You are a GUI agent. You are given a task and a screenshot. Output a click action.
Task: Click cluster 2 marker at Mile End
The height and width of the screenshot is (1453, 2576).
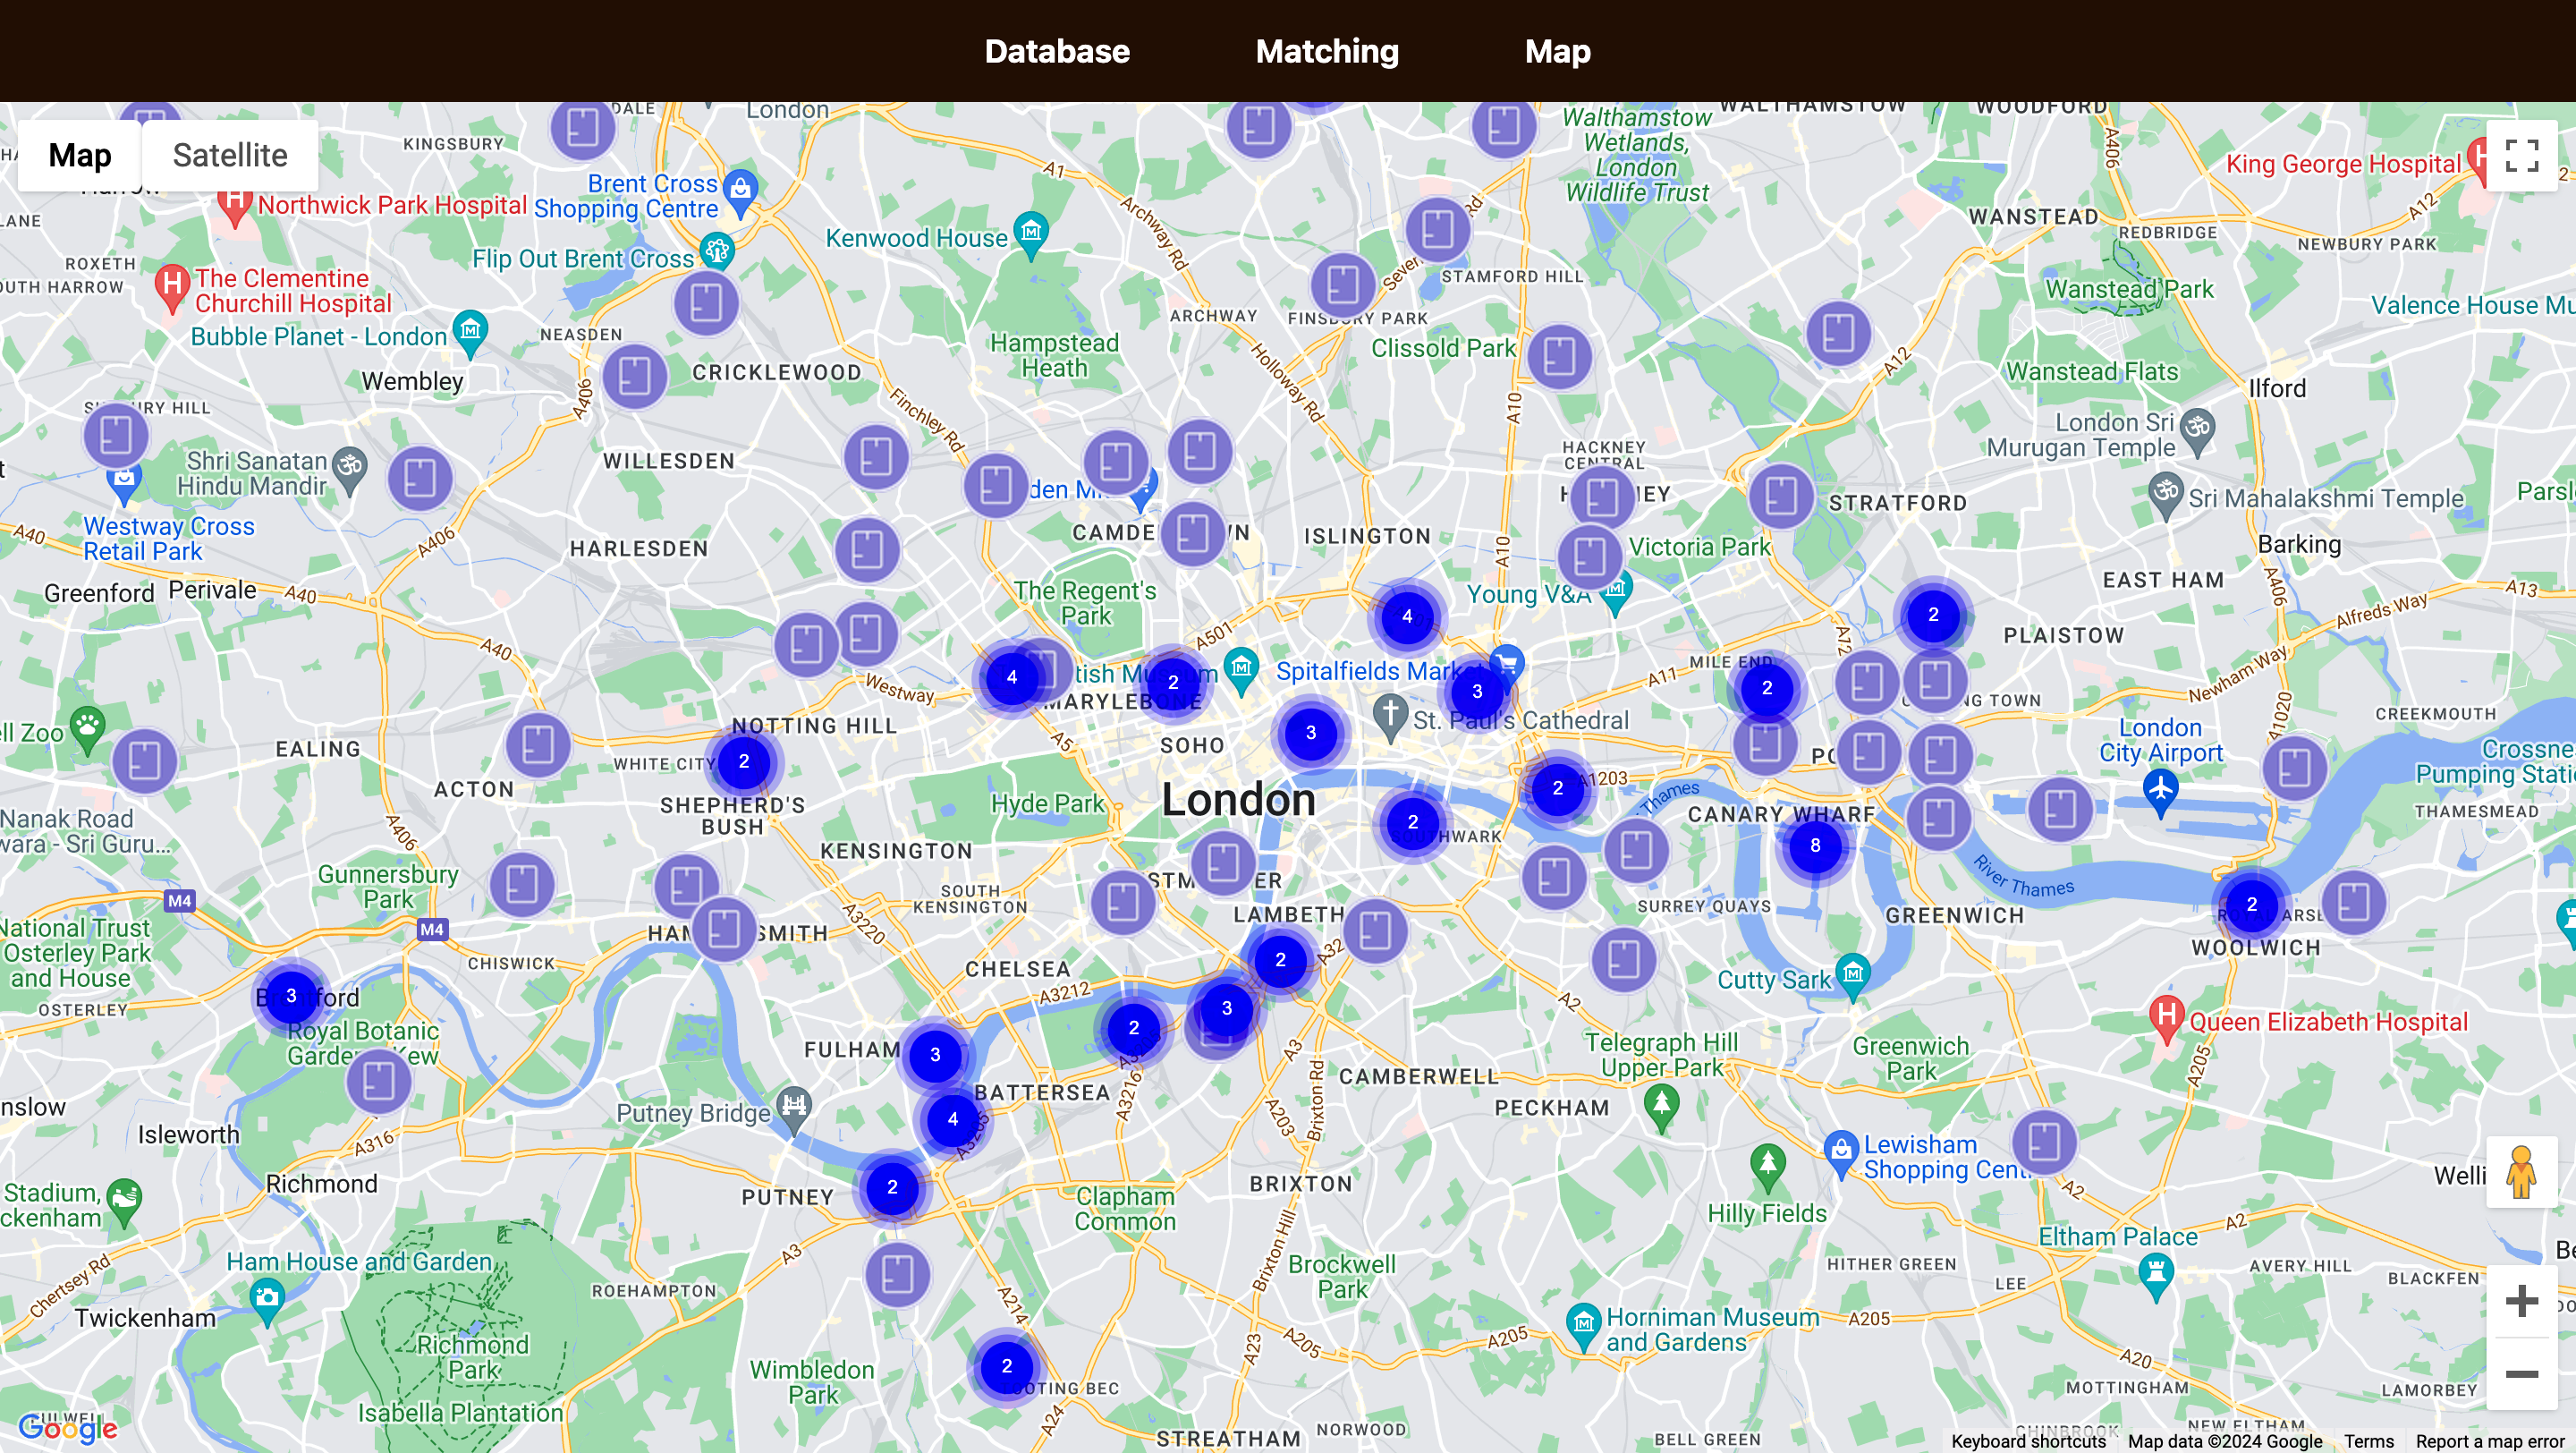(1767, 689)
